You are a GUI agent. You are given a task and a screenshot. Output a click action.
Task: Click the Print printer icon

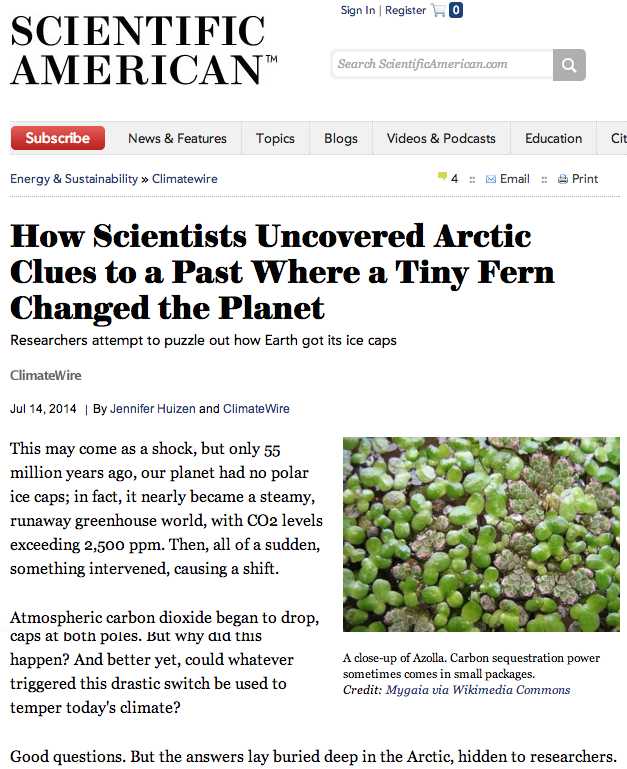point(562,179)
